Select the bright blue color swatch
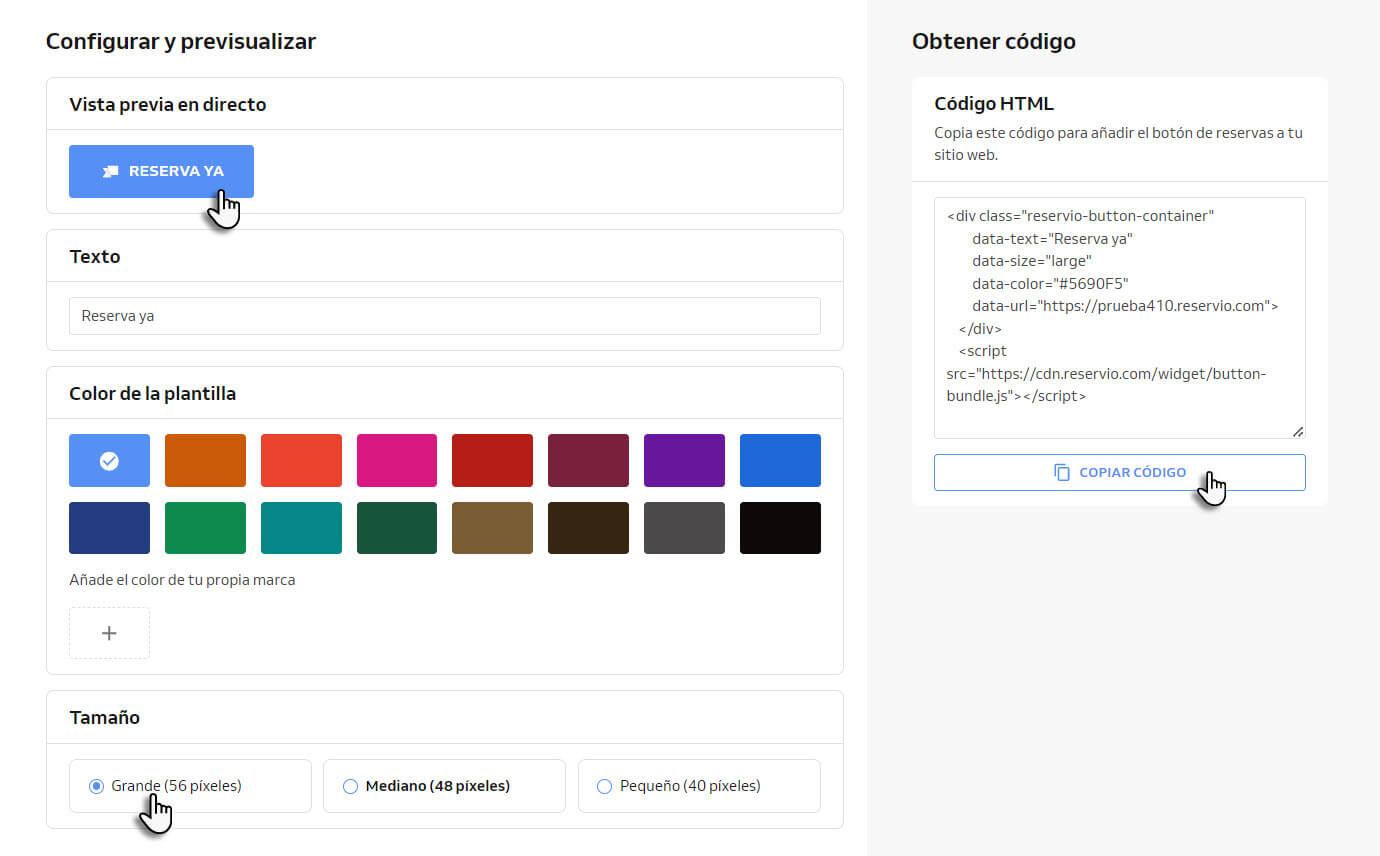Screen dimensions: 1380x856 [780, 460]
